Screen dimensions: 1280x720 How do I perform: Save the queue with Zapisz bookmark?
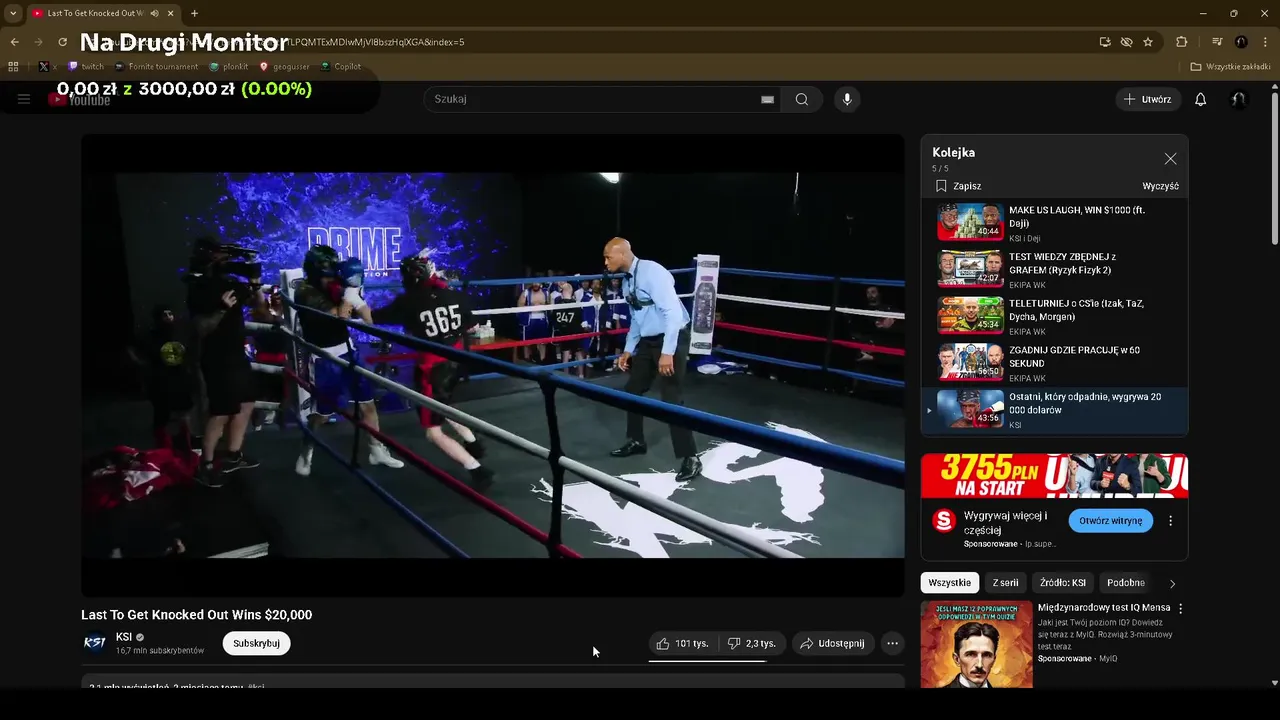pos(958,186)
